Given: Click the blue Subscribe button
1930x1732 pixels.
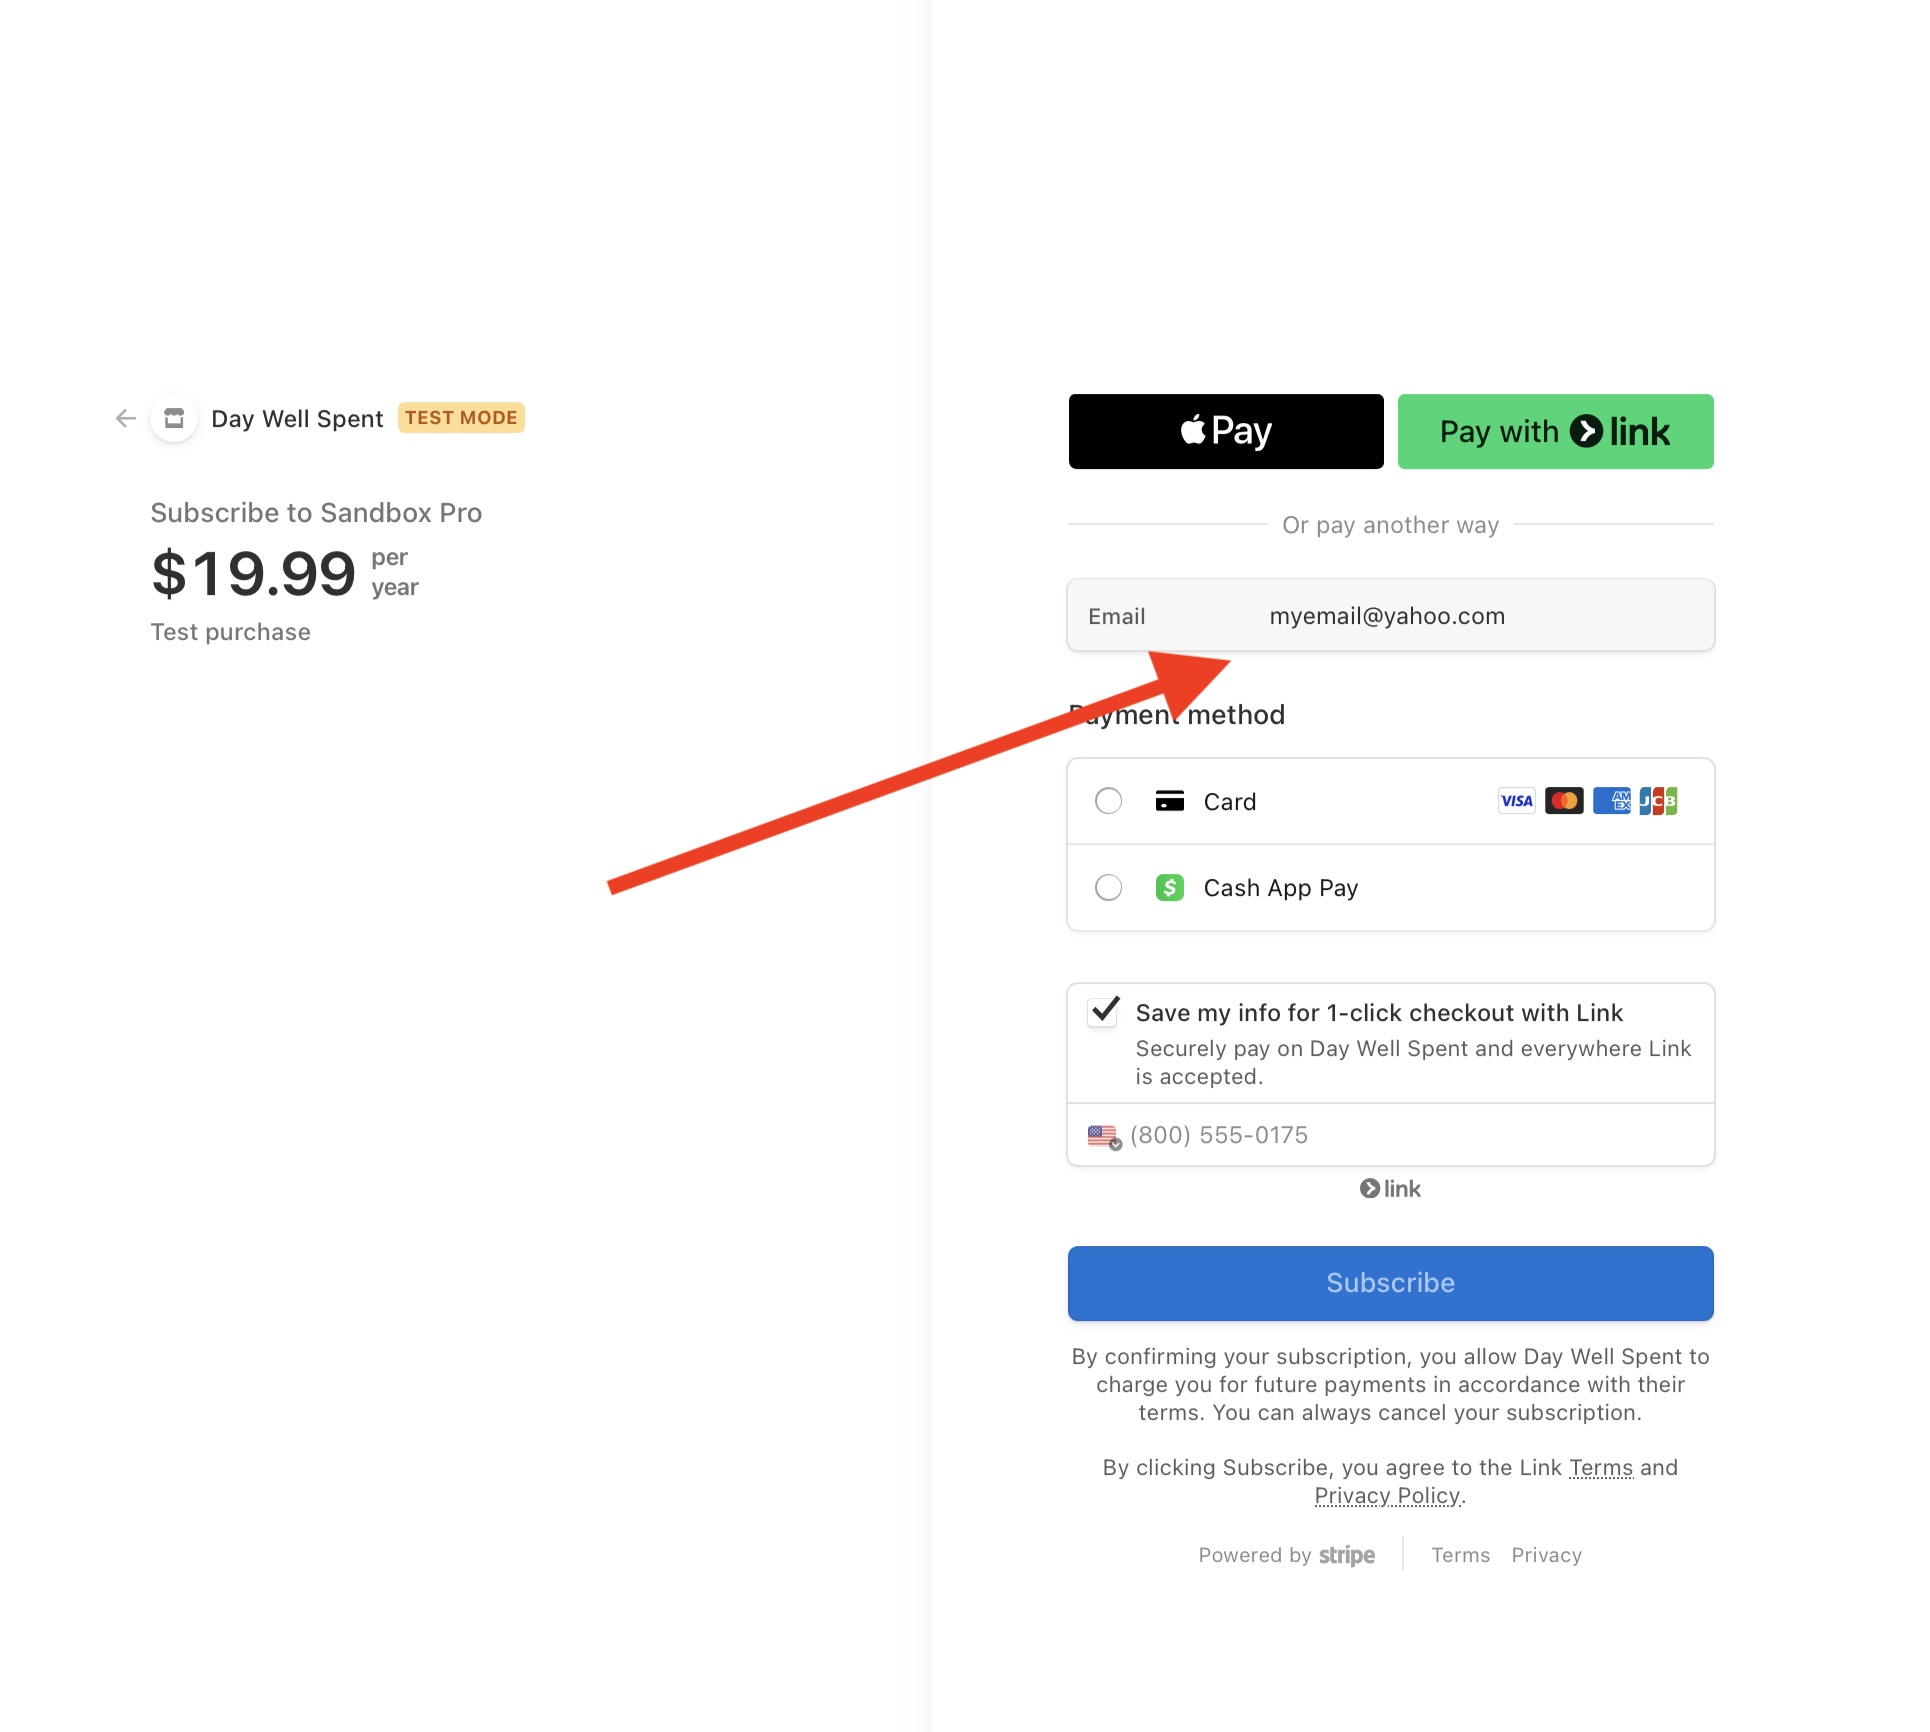Looking at the screenshot, I should (1390, 1283).
